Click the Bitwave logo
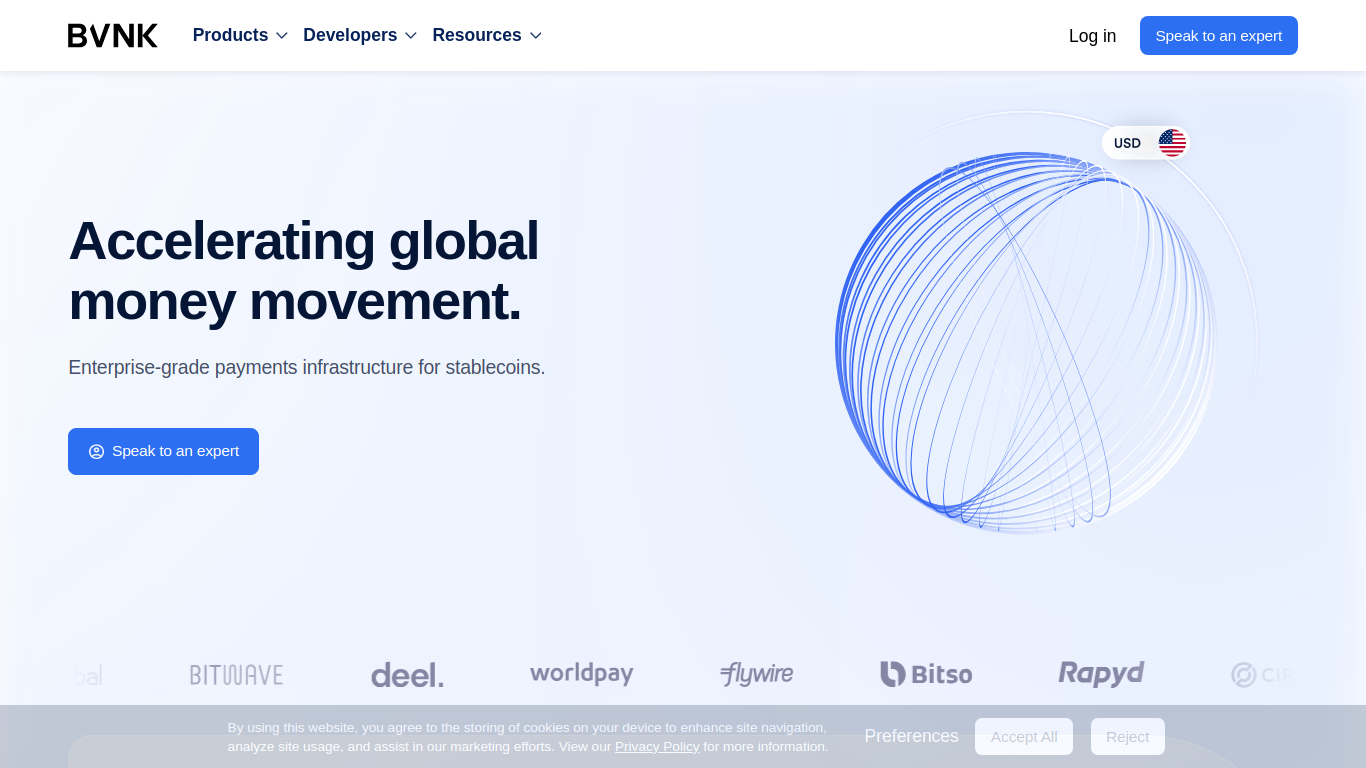This screenshot has width=1366, height=768. (237, 675)
